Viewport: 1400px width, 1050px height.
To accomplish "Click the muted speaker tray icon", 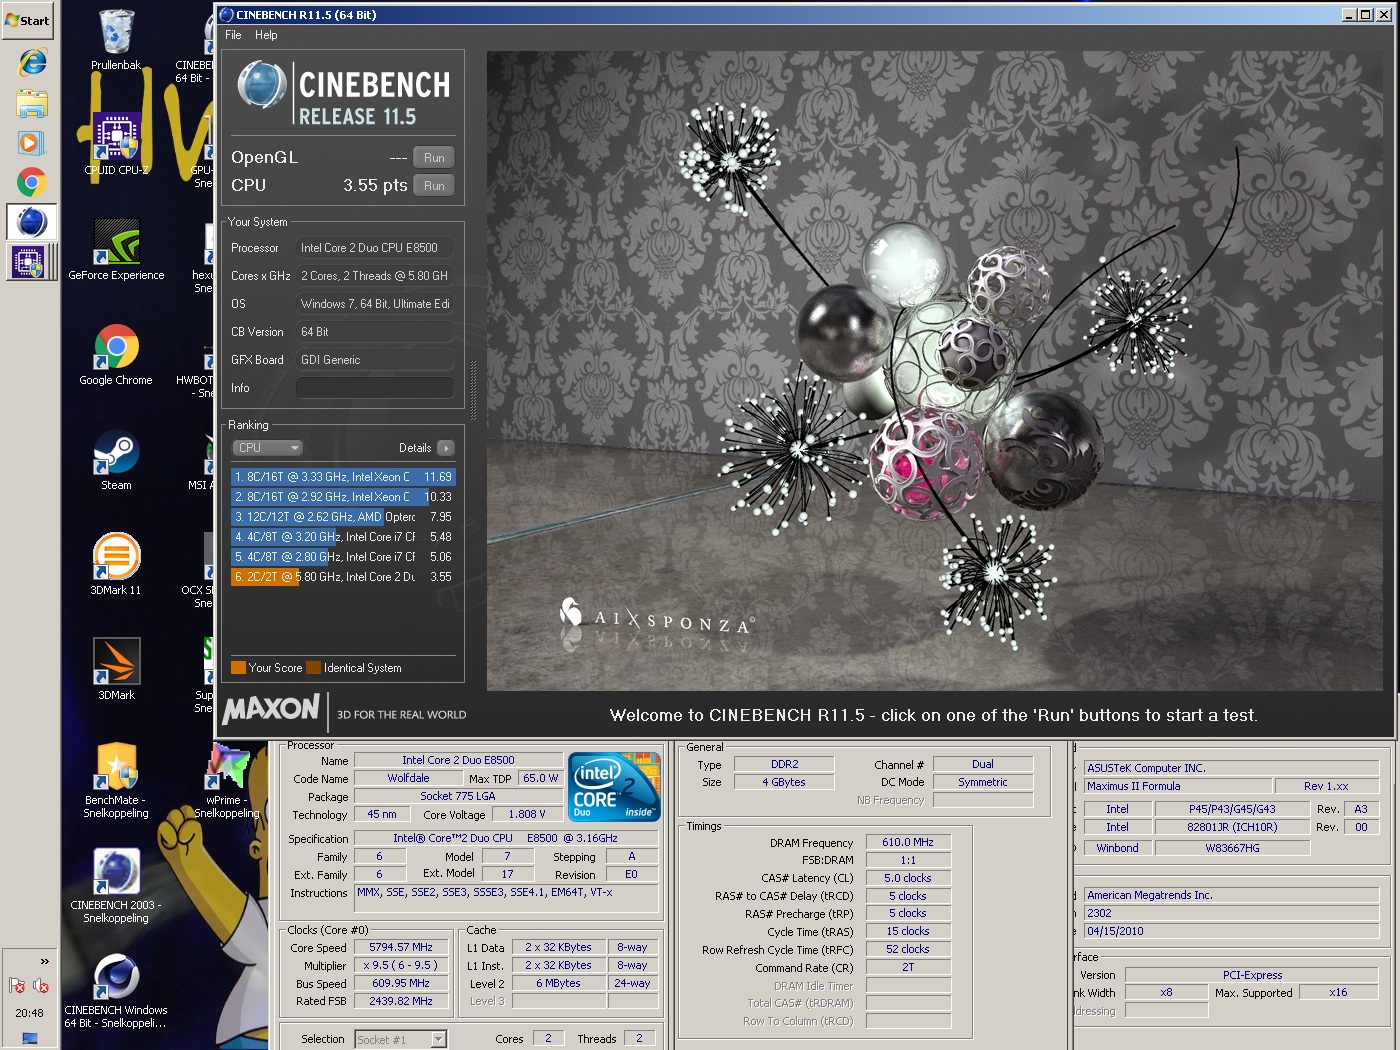I will [40, 986].
